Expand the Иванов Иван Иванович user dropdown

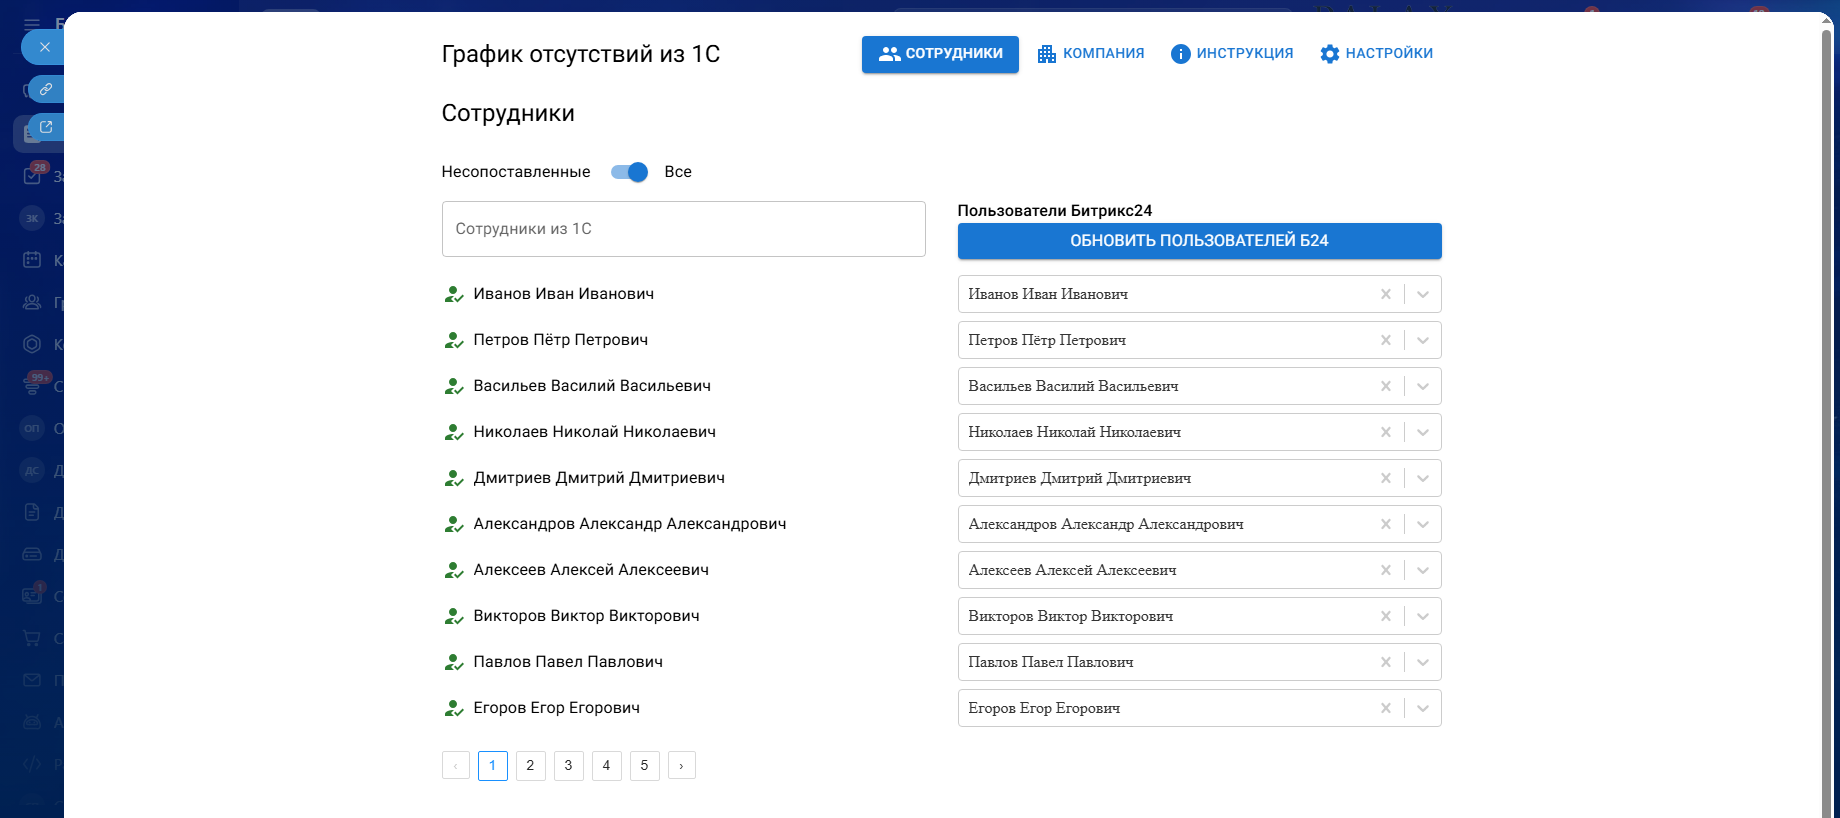coord(1422,294)
